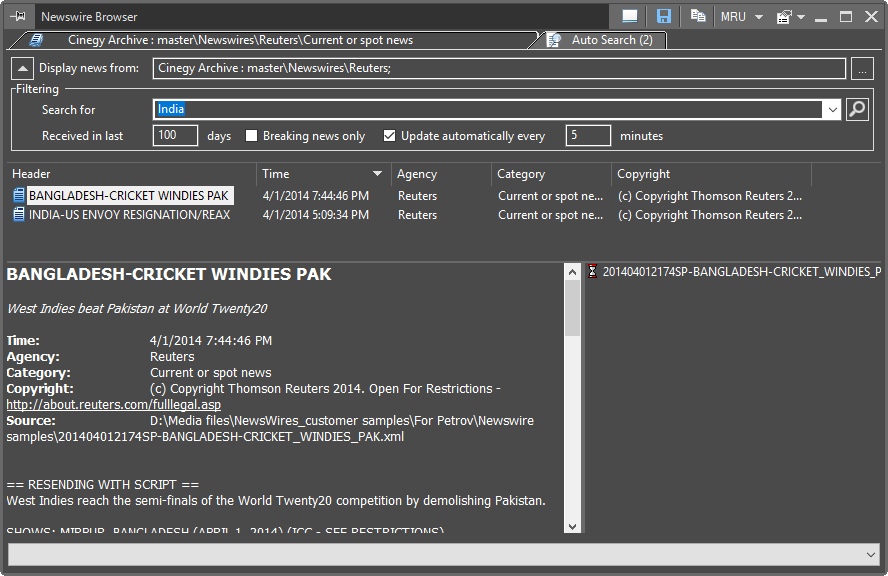
Task: Close the Newswire Browser window
Action: (x=872, y=16)
